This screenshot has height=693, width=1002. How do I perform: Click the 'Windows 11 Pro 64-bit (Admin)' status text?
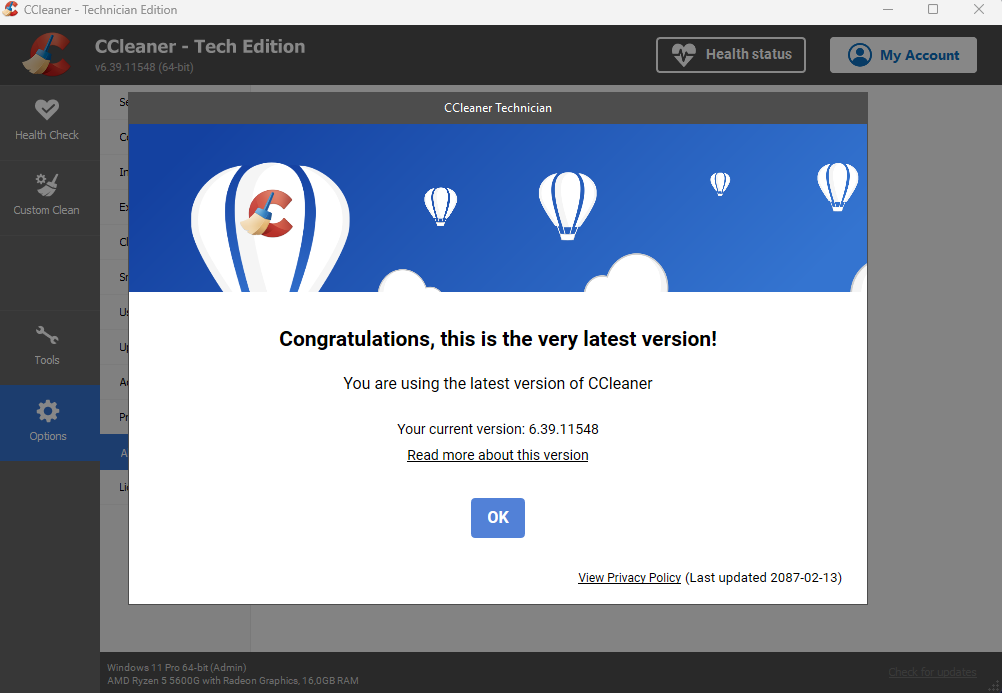coord(176,667)
